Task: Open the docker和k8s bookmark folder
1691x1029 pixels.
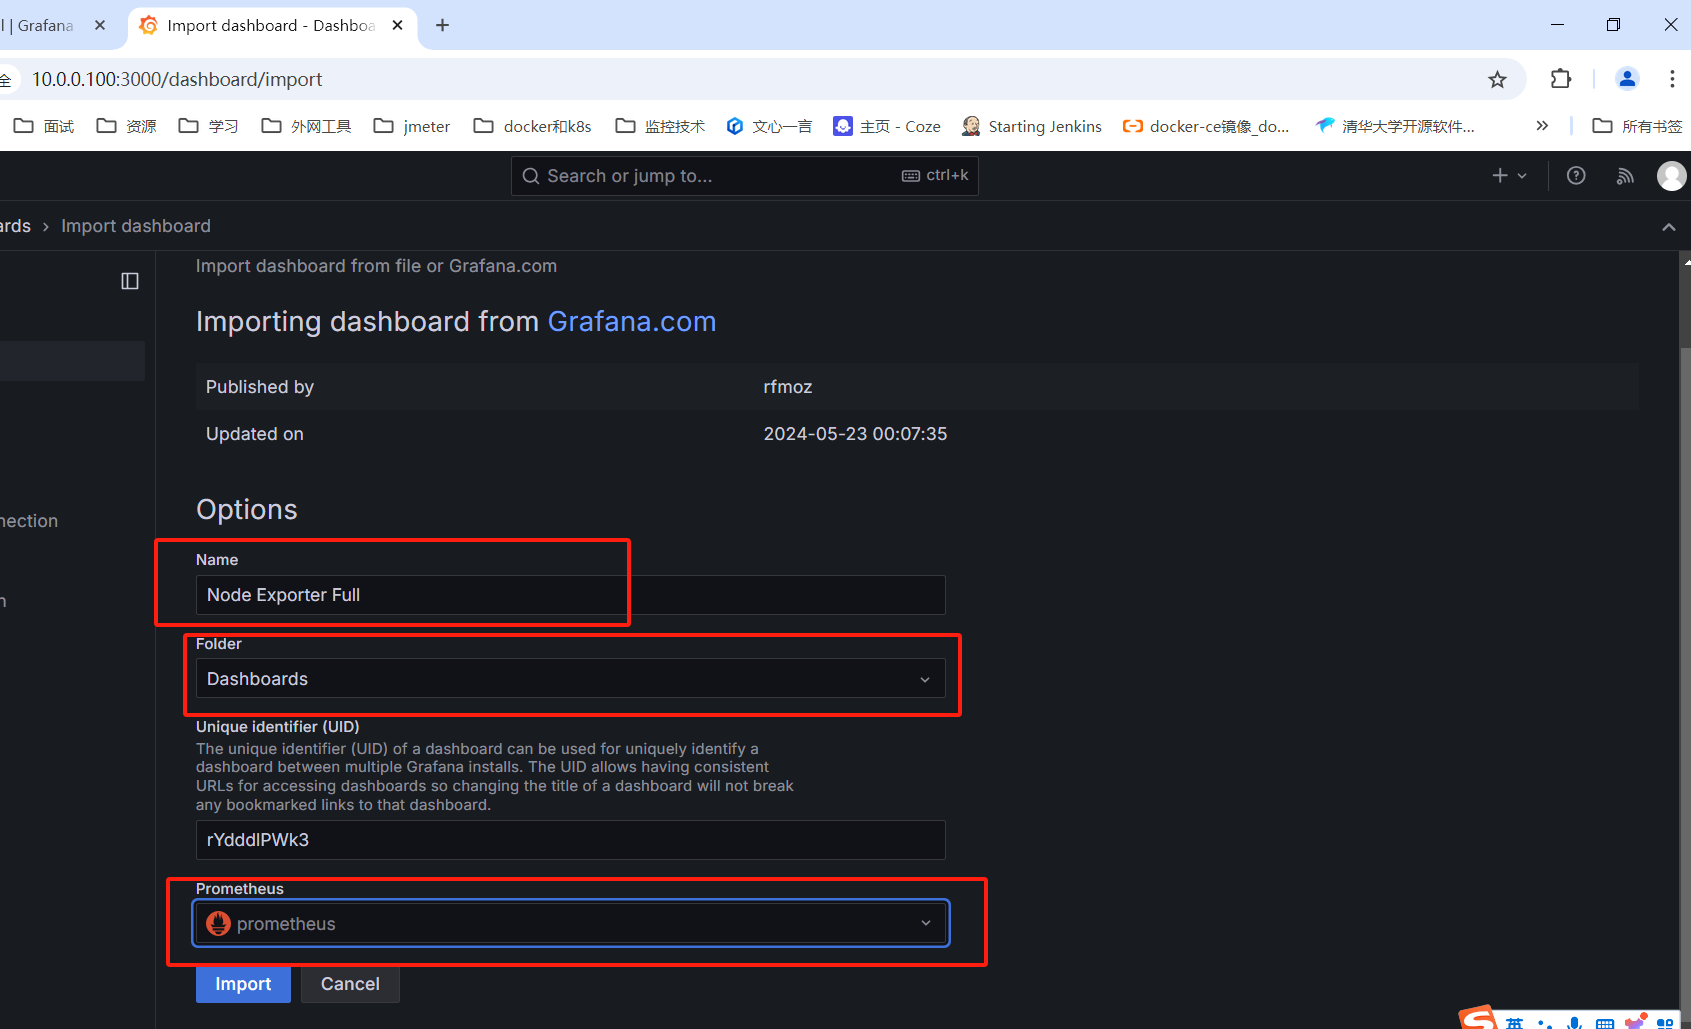Action: pyautogui.click(x=533, y=126)
